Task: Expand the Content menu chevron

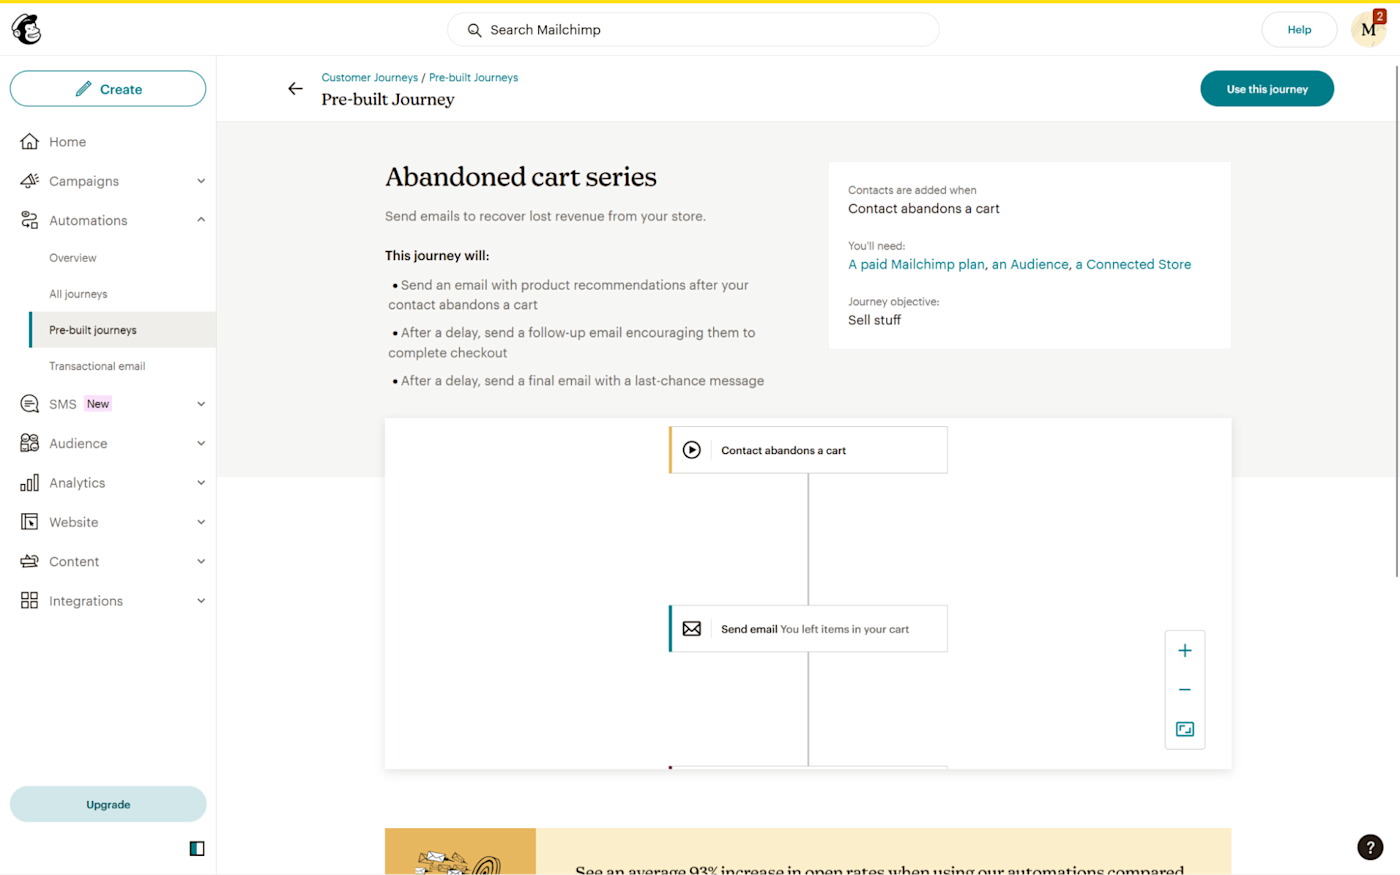Action: (201, 561)
